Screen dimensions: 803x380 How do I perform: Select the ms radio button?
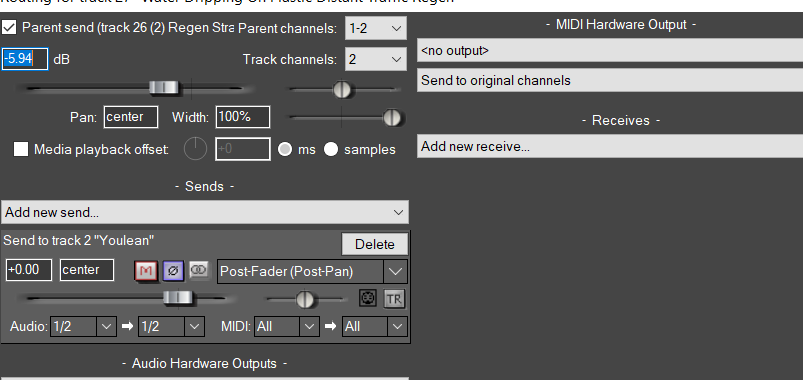[285, 150]
